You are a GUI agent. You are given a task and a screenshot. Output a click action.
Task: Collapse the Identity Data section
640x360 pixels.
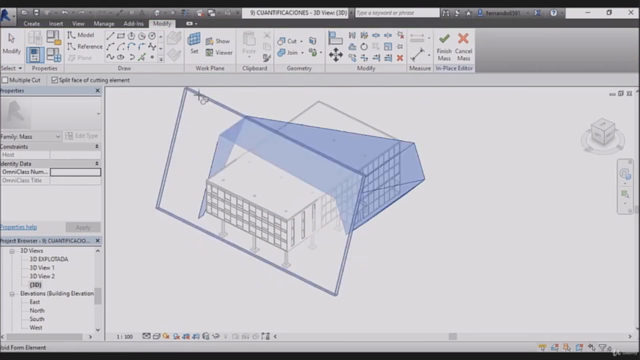click(x=97, y=164)
